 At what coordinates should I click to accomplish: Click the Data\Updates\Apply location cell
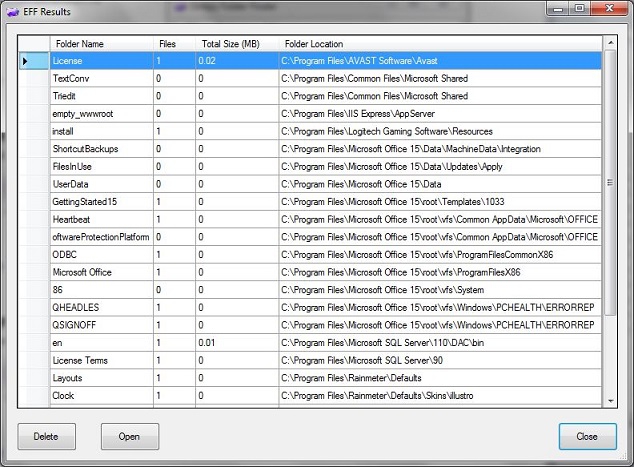pyautogui.click(x=440, y=167)
